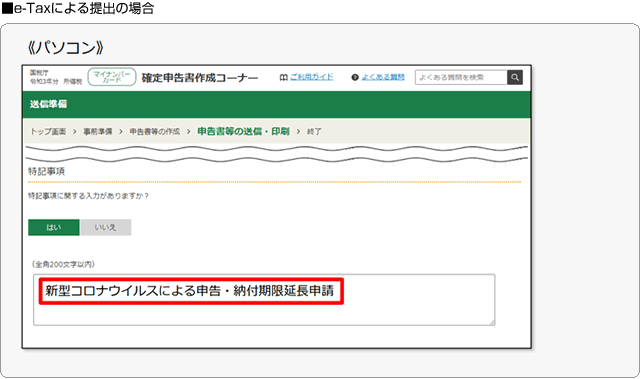Click the 国税庁 label in the header
Image resolution: width=640 pixels, height=379 pixels.
(39, 73)
